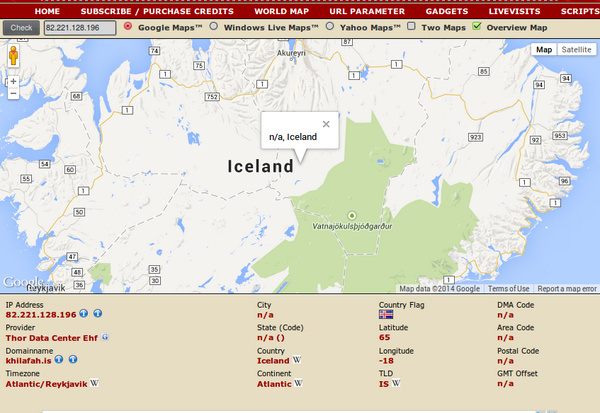Click second info icon on Domainname row
Screen dimensions: 600x413
point(73,359)
